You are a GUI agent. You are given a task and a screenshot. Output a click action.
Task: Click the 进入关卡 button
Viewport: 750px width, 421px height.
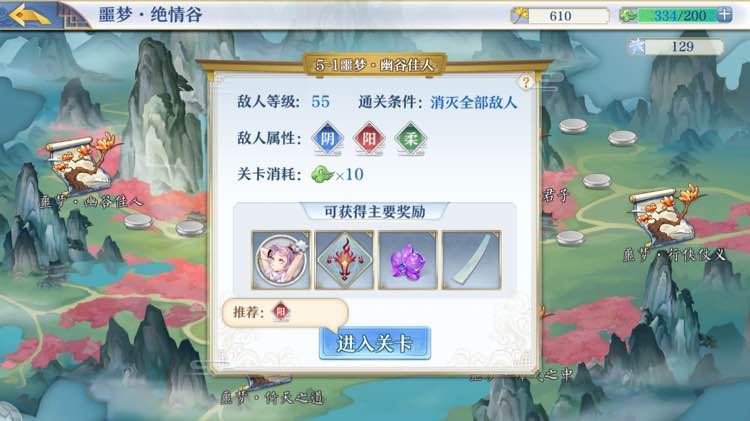[x=375, y=343]
